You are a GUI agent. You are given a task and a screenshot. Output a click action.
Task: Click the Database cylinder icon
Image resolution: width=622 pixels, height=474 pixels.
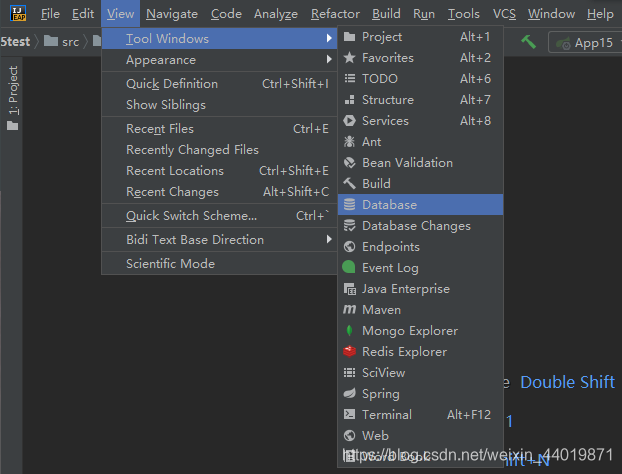pyautogui.click(x=349, y=205)
